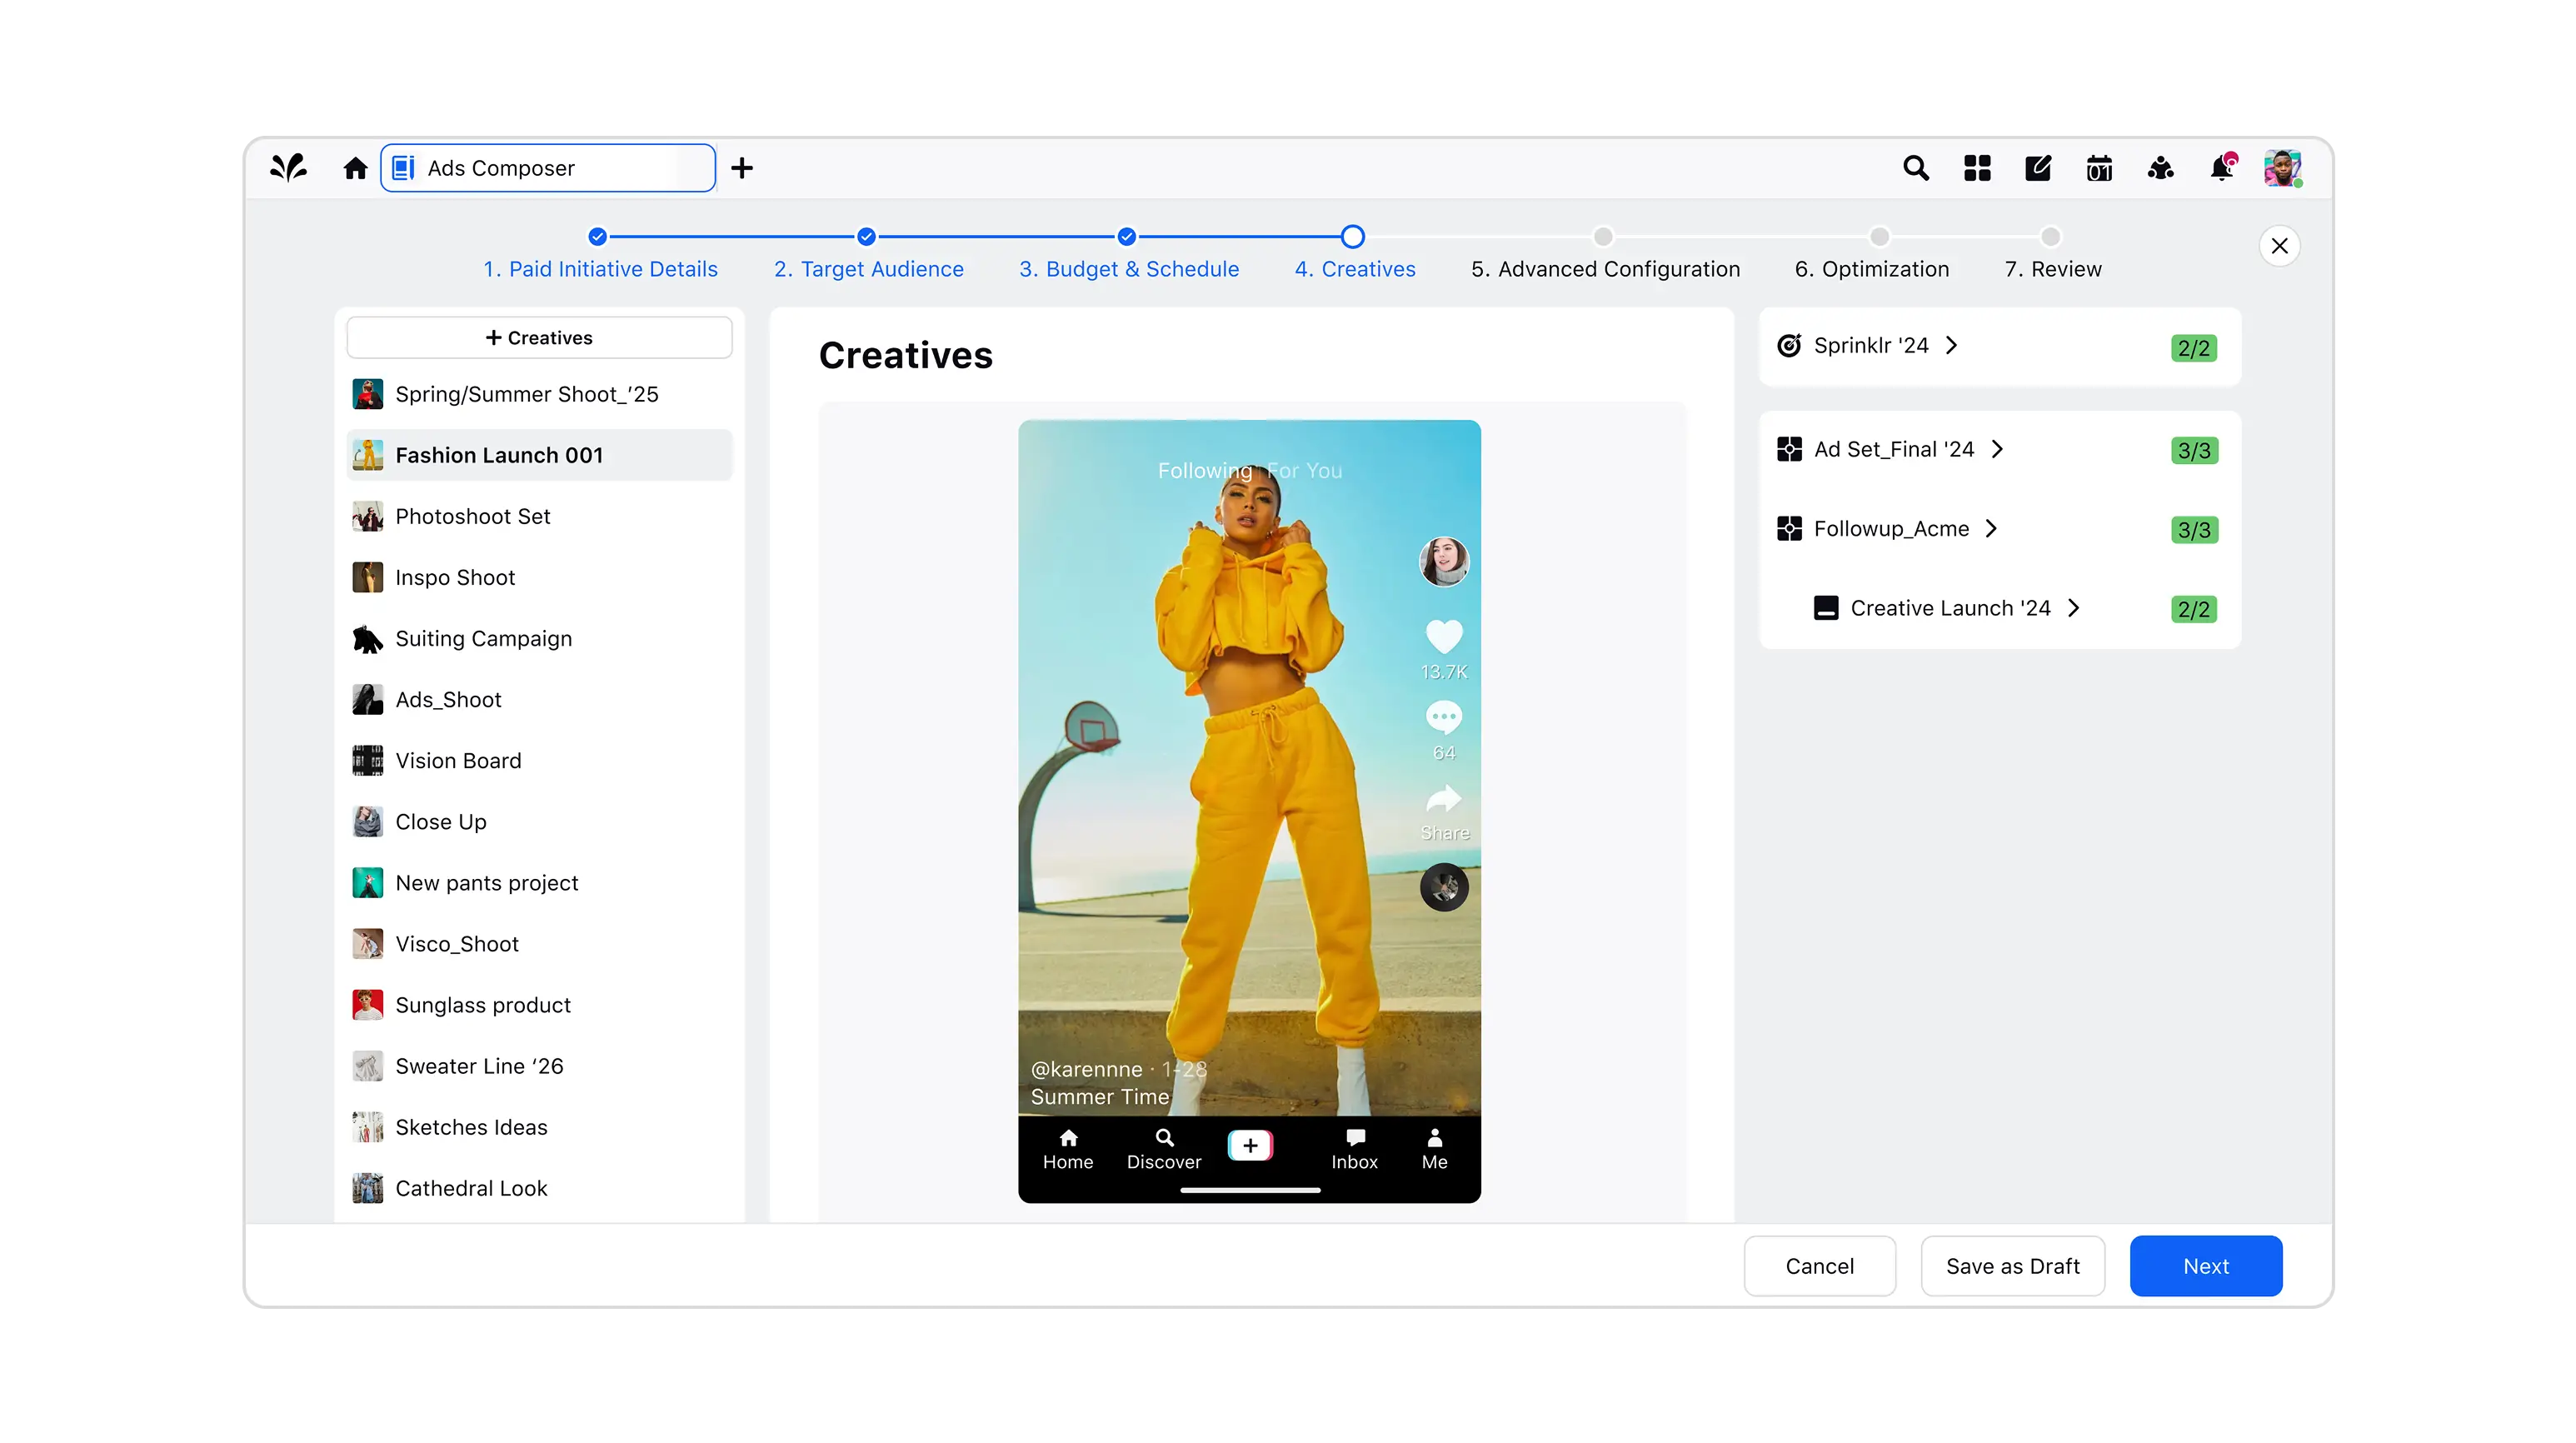The height and width of the screenshot is (1443, 2576).
Task: Click the Next button
Action: point(2205,1266)
